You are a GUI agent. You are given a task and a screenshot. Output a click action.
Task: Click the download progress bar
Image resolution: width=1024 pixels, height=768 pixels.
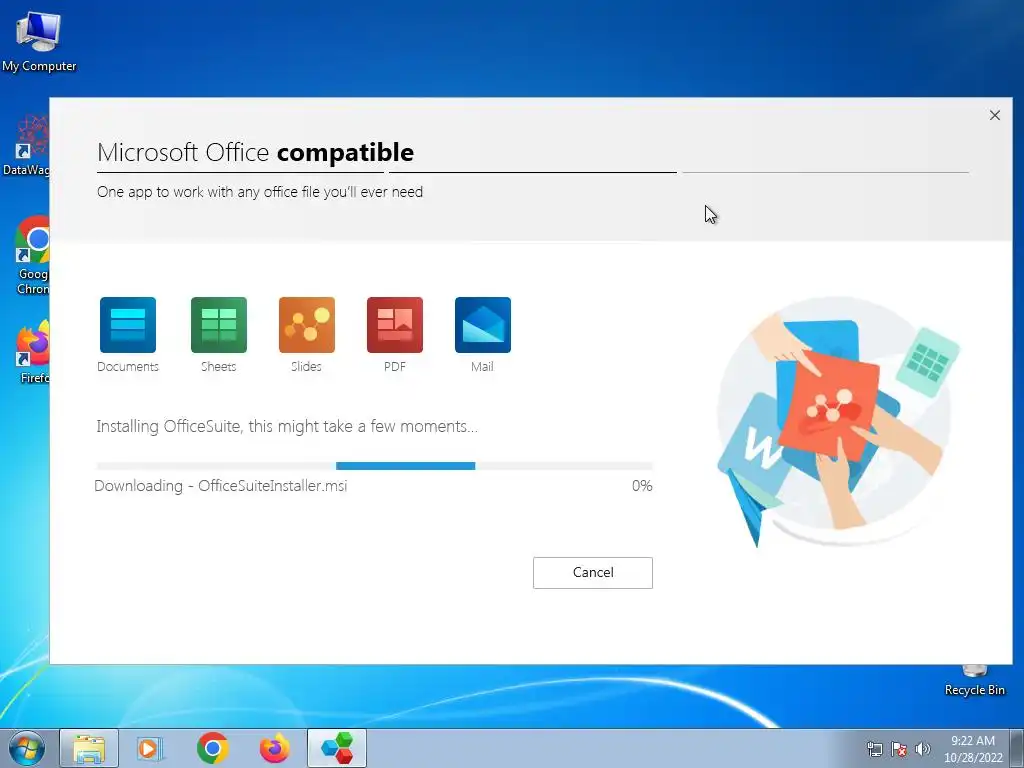(374, 466)
